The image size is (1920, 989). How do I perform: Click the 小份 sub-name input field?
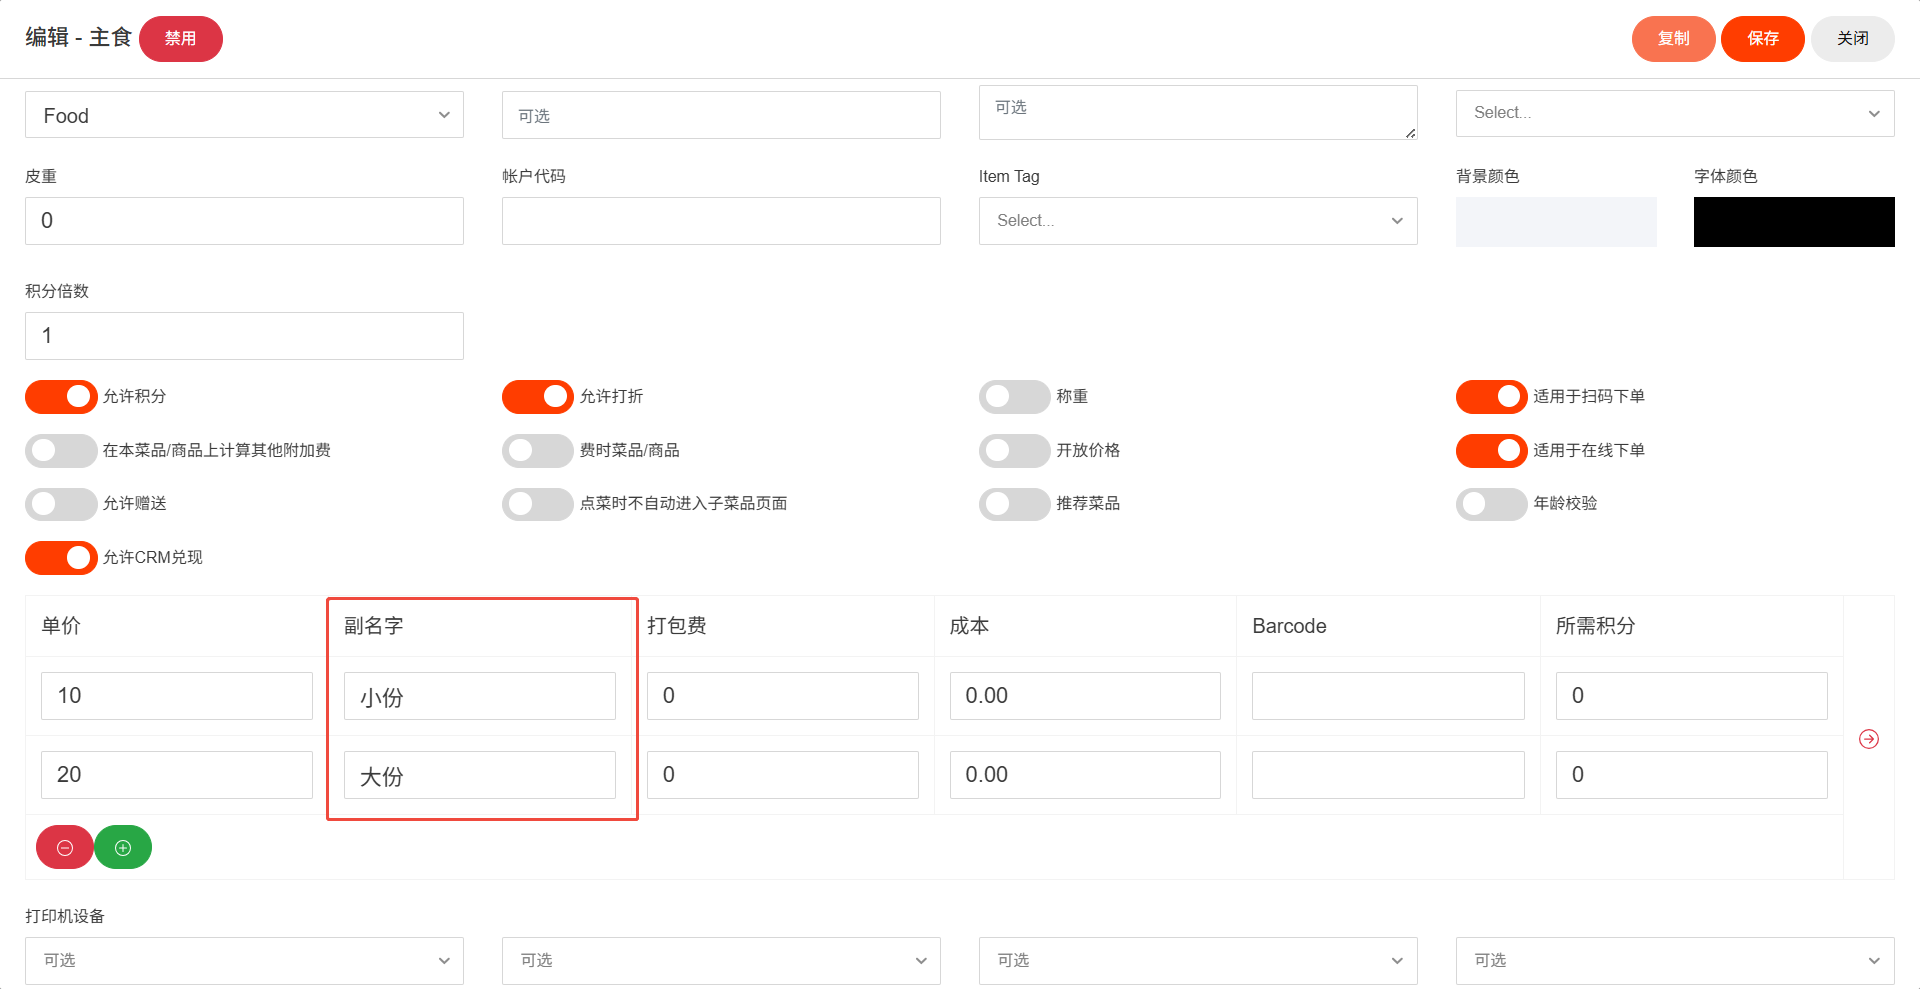(479, 696)
